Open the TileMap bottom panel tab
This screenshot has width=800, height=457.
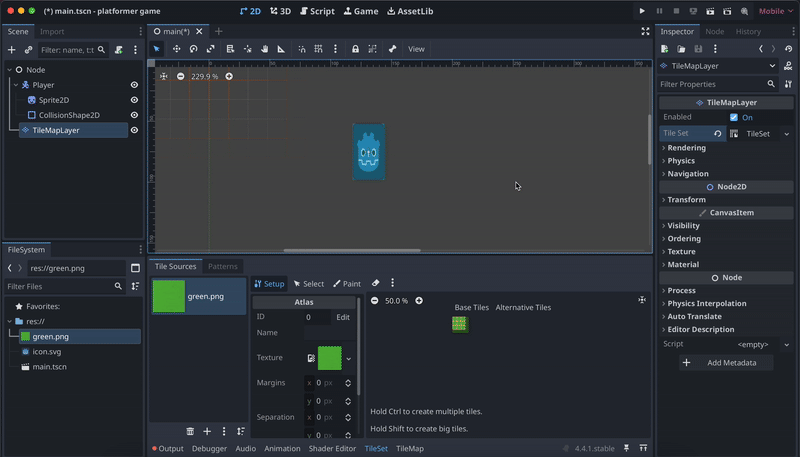[x=410, y=449]
